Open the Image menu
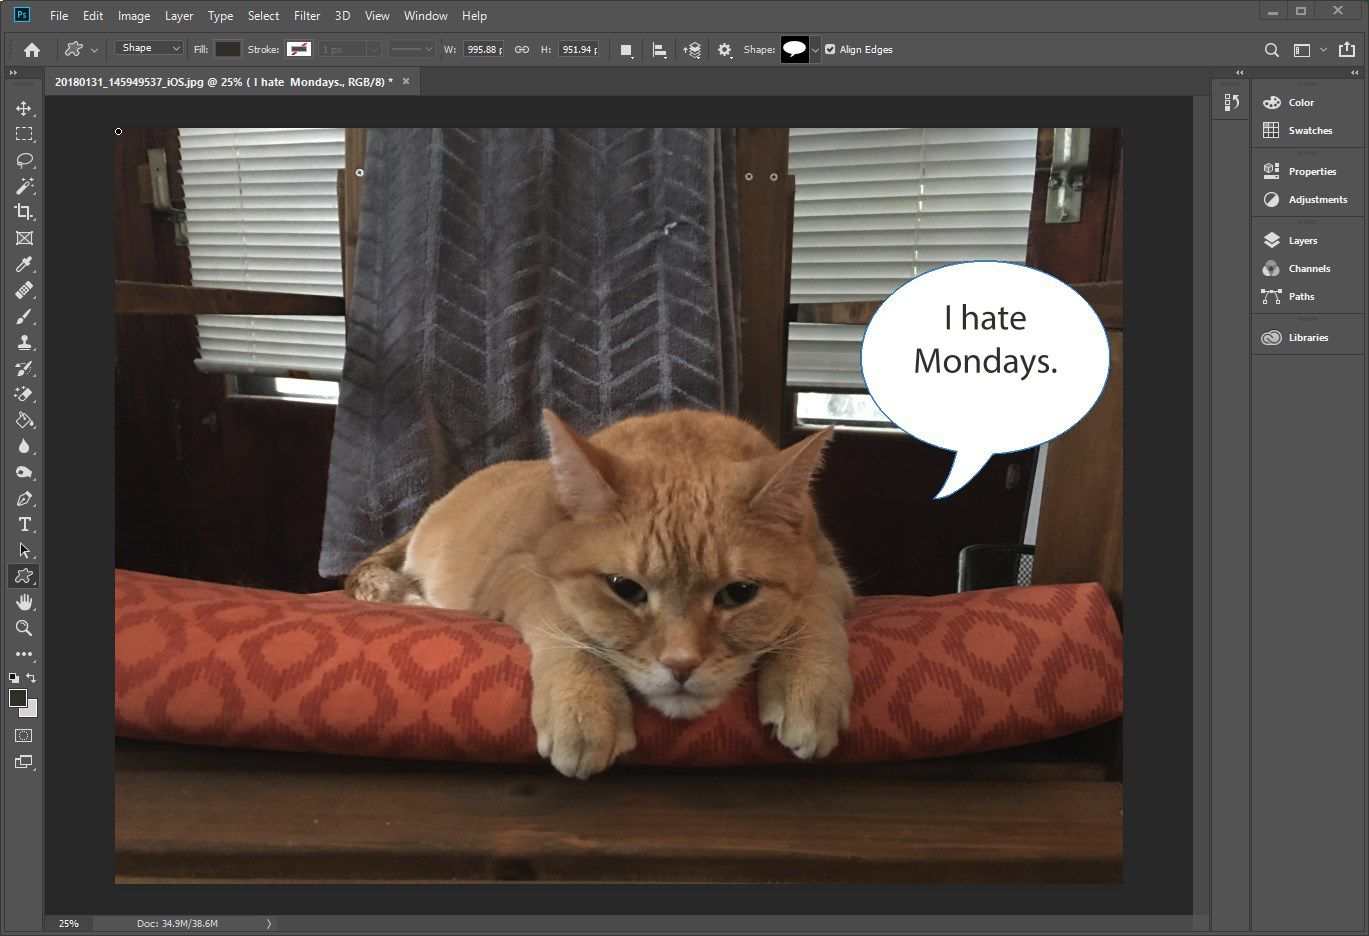The height and width of the screenshot is (936, 1369). coord(134,16)
